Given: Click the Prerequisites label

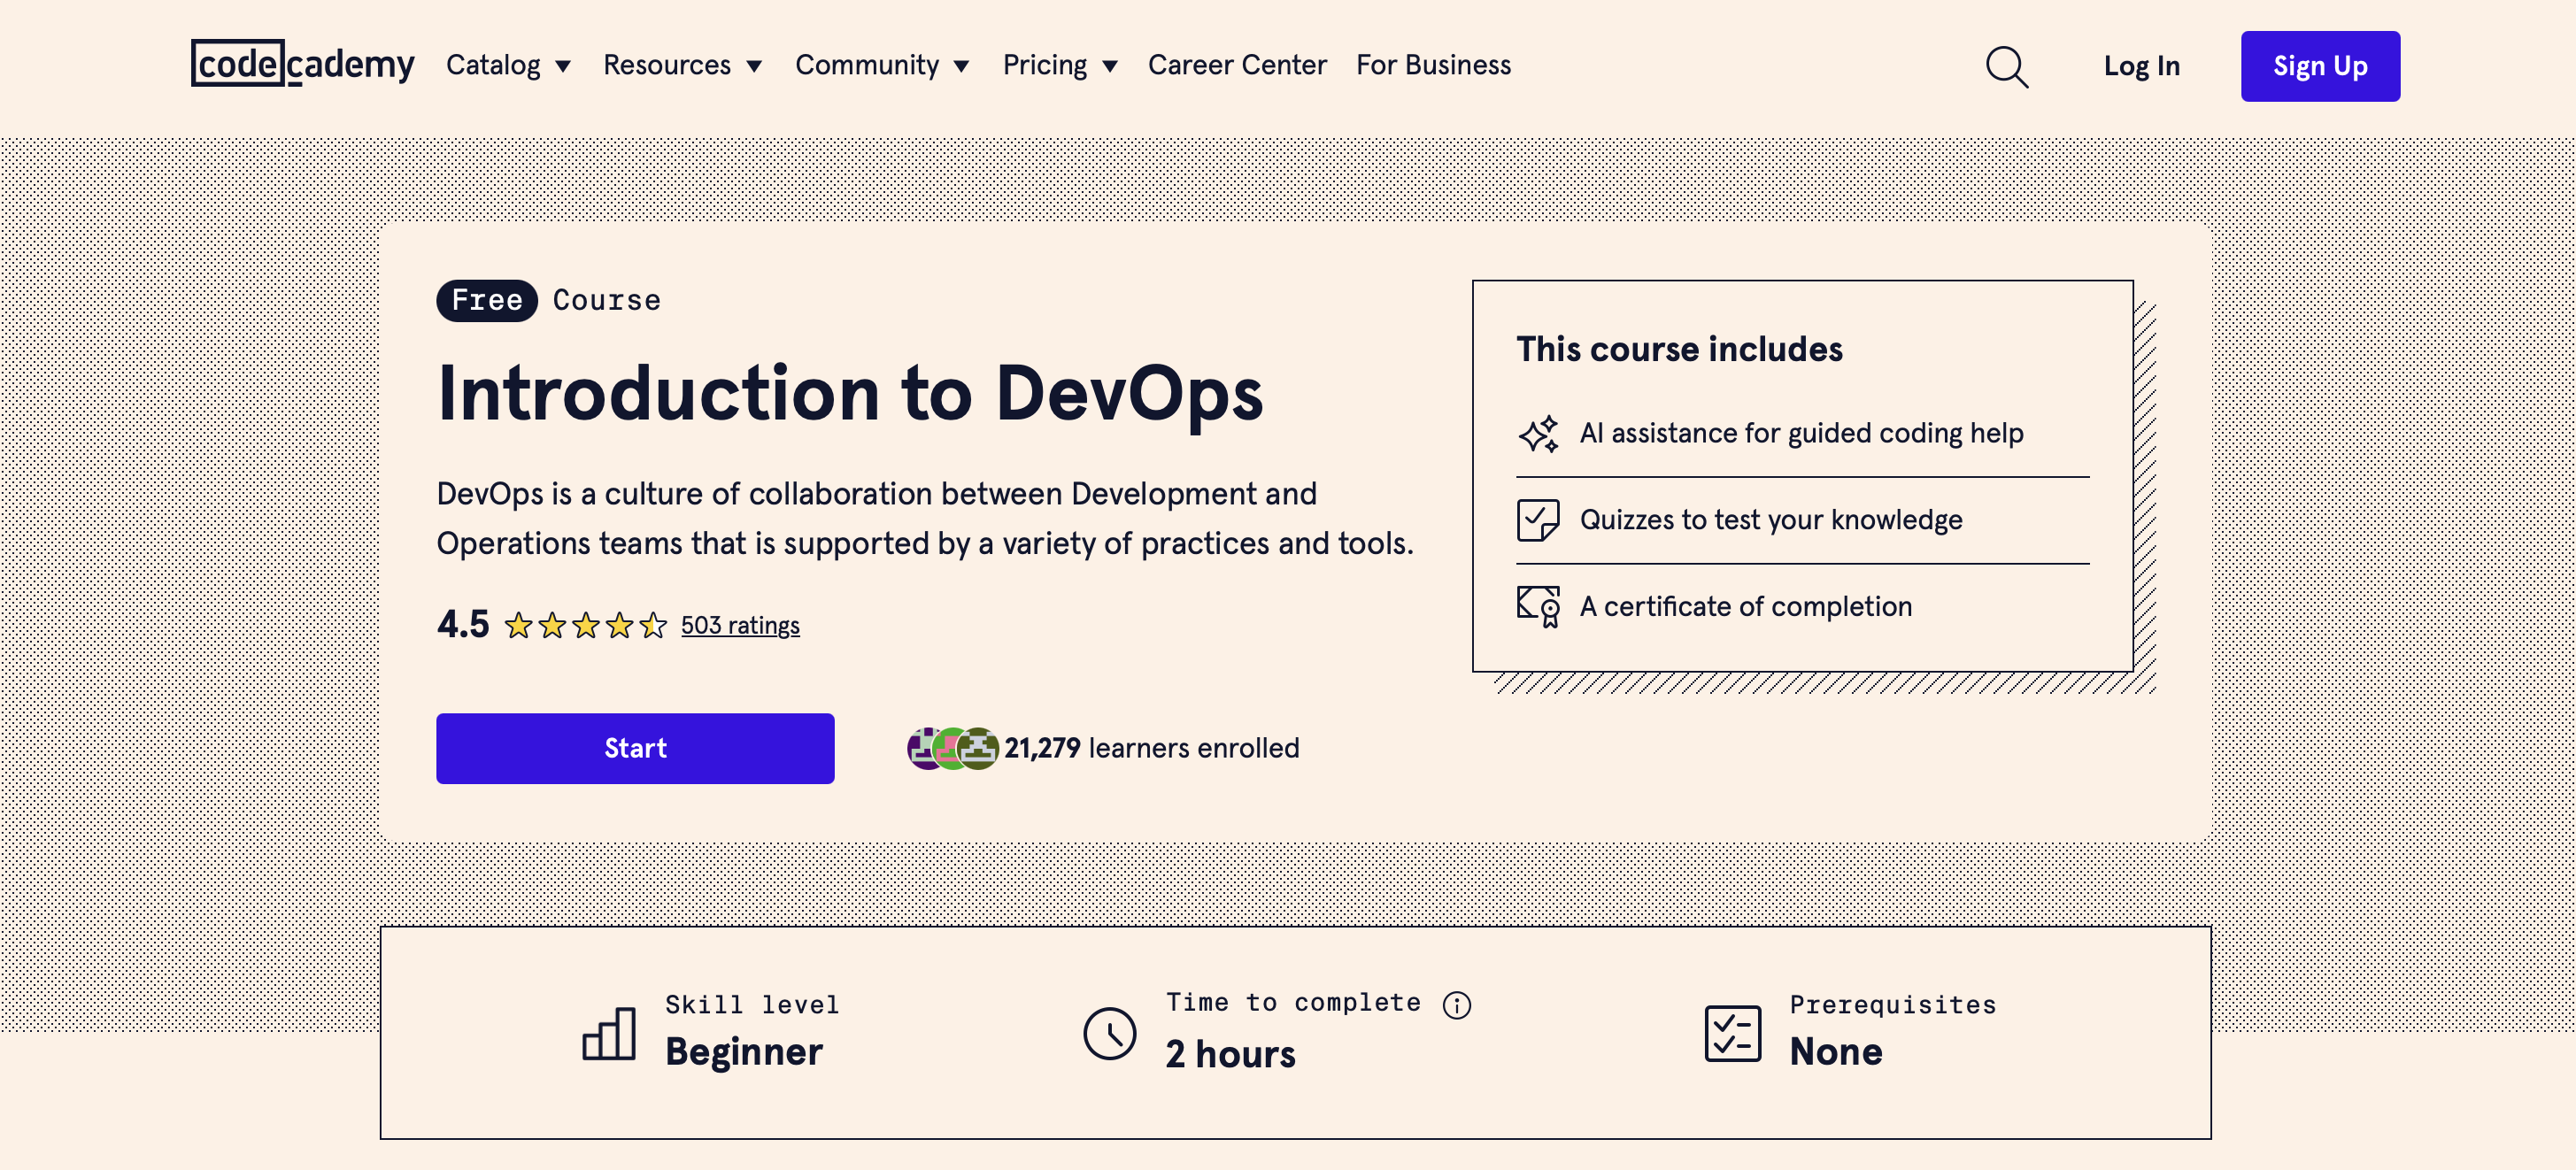Looking at the screenshot, I should [x=1893, y=1005].
